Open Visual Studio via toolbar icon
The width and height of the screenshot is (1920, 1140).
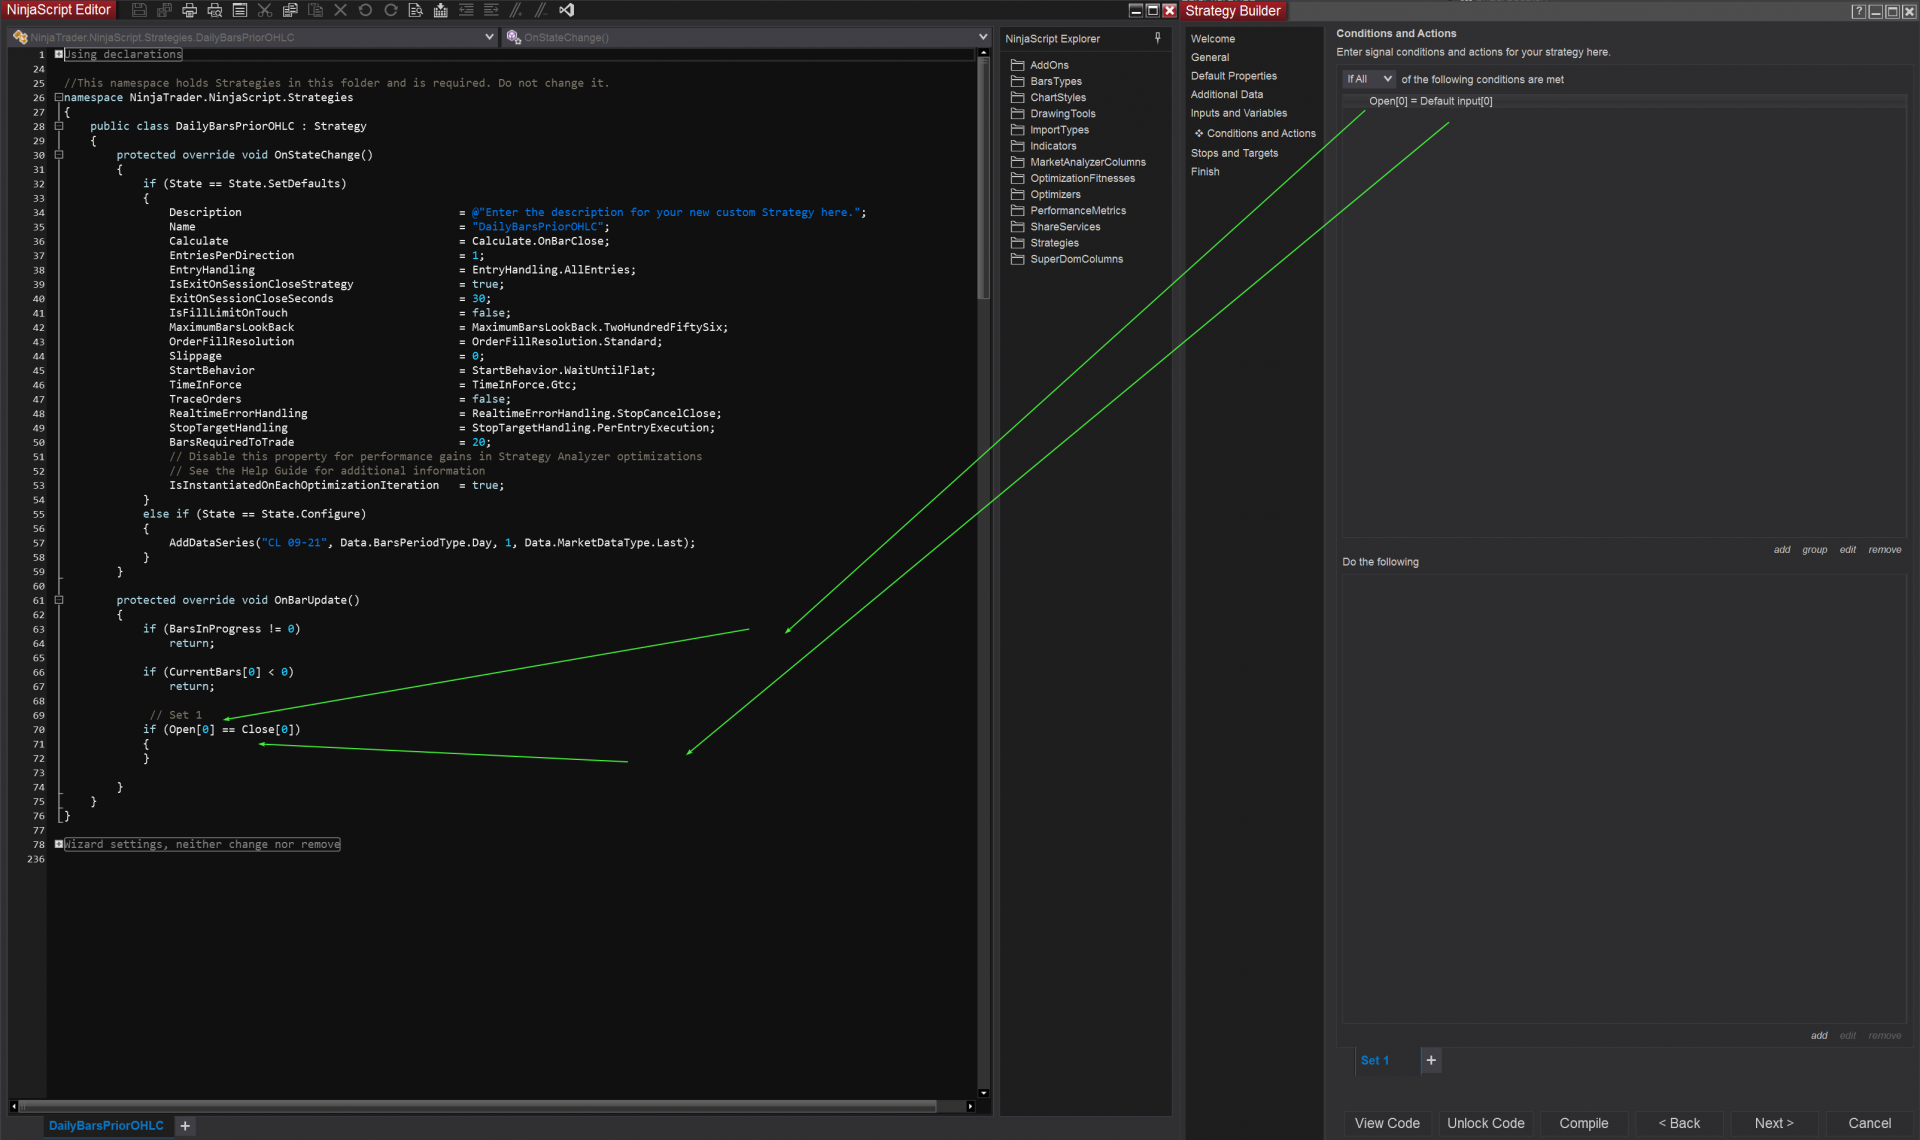coord(566,10)
